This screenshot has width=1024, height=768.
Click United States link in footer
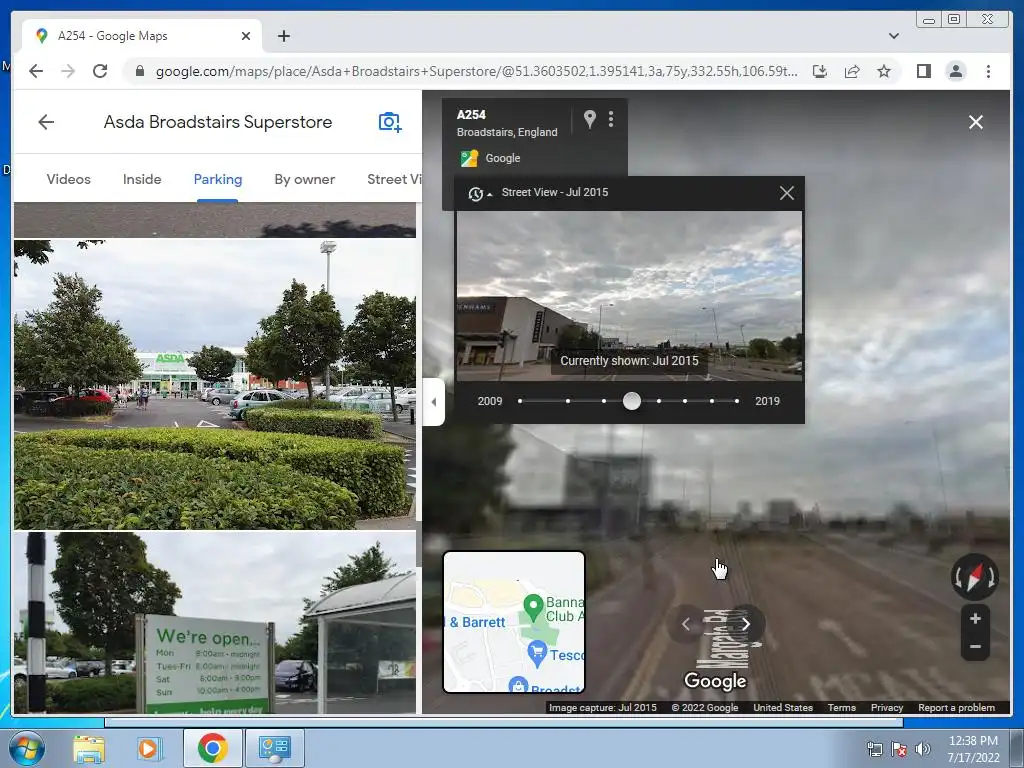coord(782,707)
